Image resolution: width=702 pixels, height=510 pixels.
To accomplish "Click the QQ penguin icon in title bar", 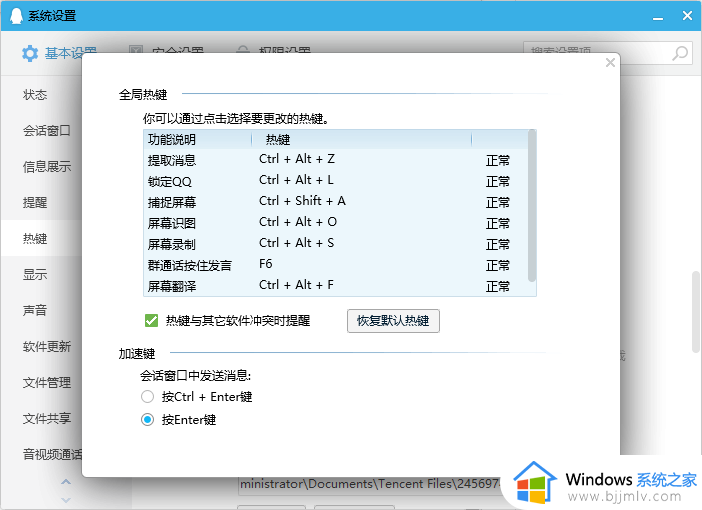I will (x=16, y=16).
